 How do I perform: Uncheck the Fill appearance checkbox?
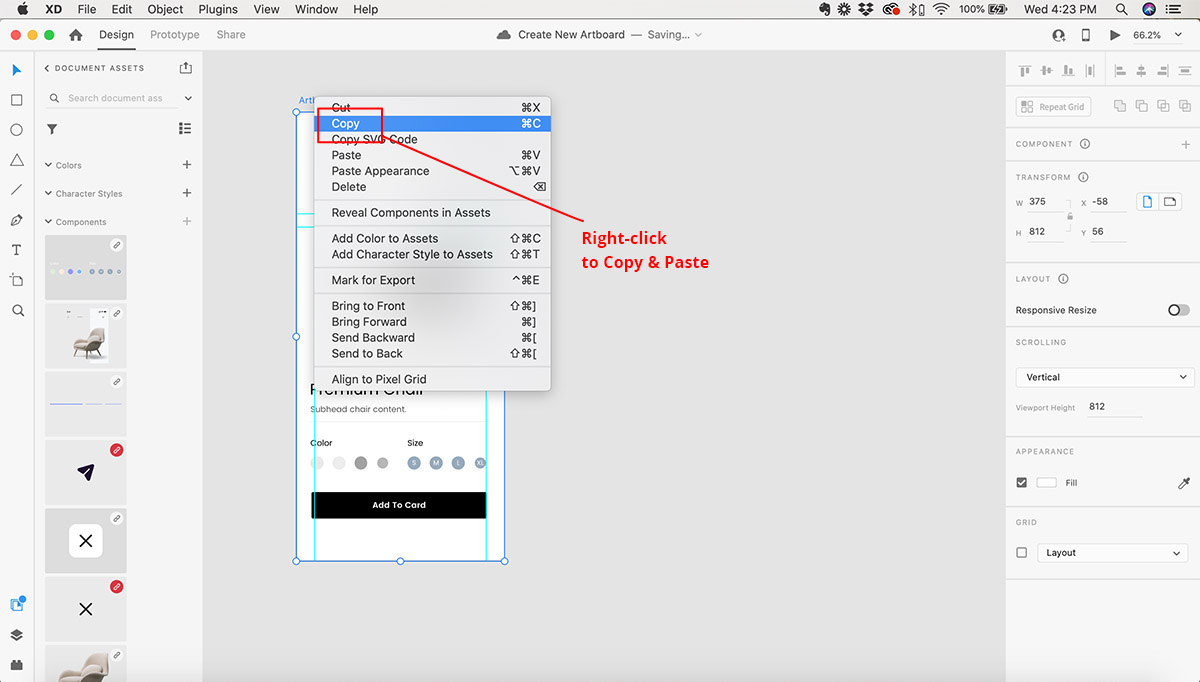[1021, 483]
